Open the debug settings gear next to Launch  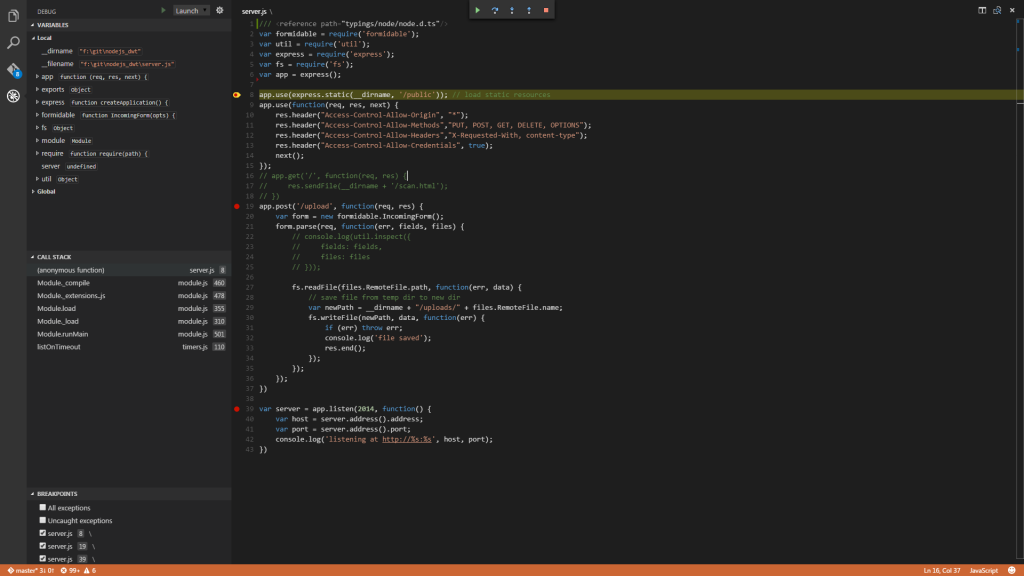tap(219, 10)
